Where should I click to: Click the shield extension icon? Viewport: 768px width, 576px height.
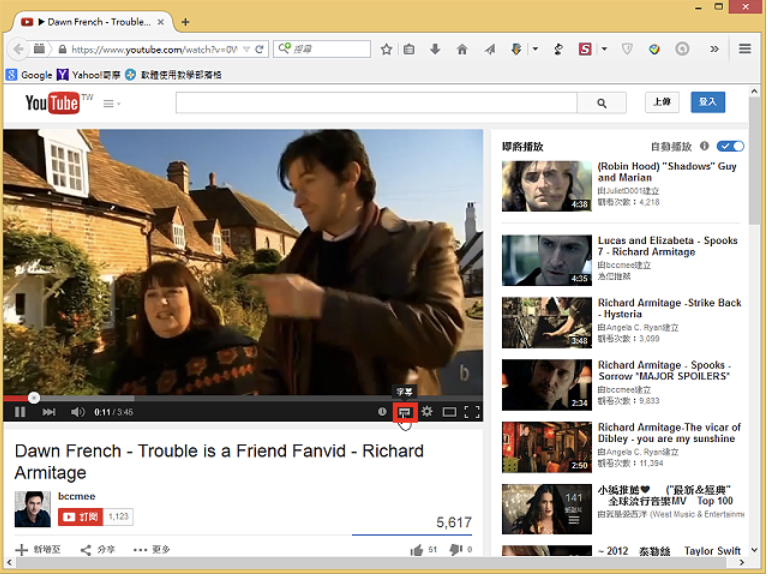click(627, 49)
